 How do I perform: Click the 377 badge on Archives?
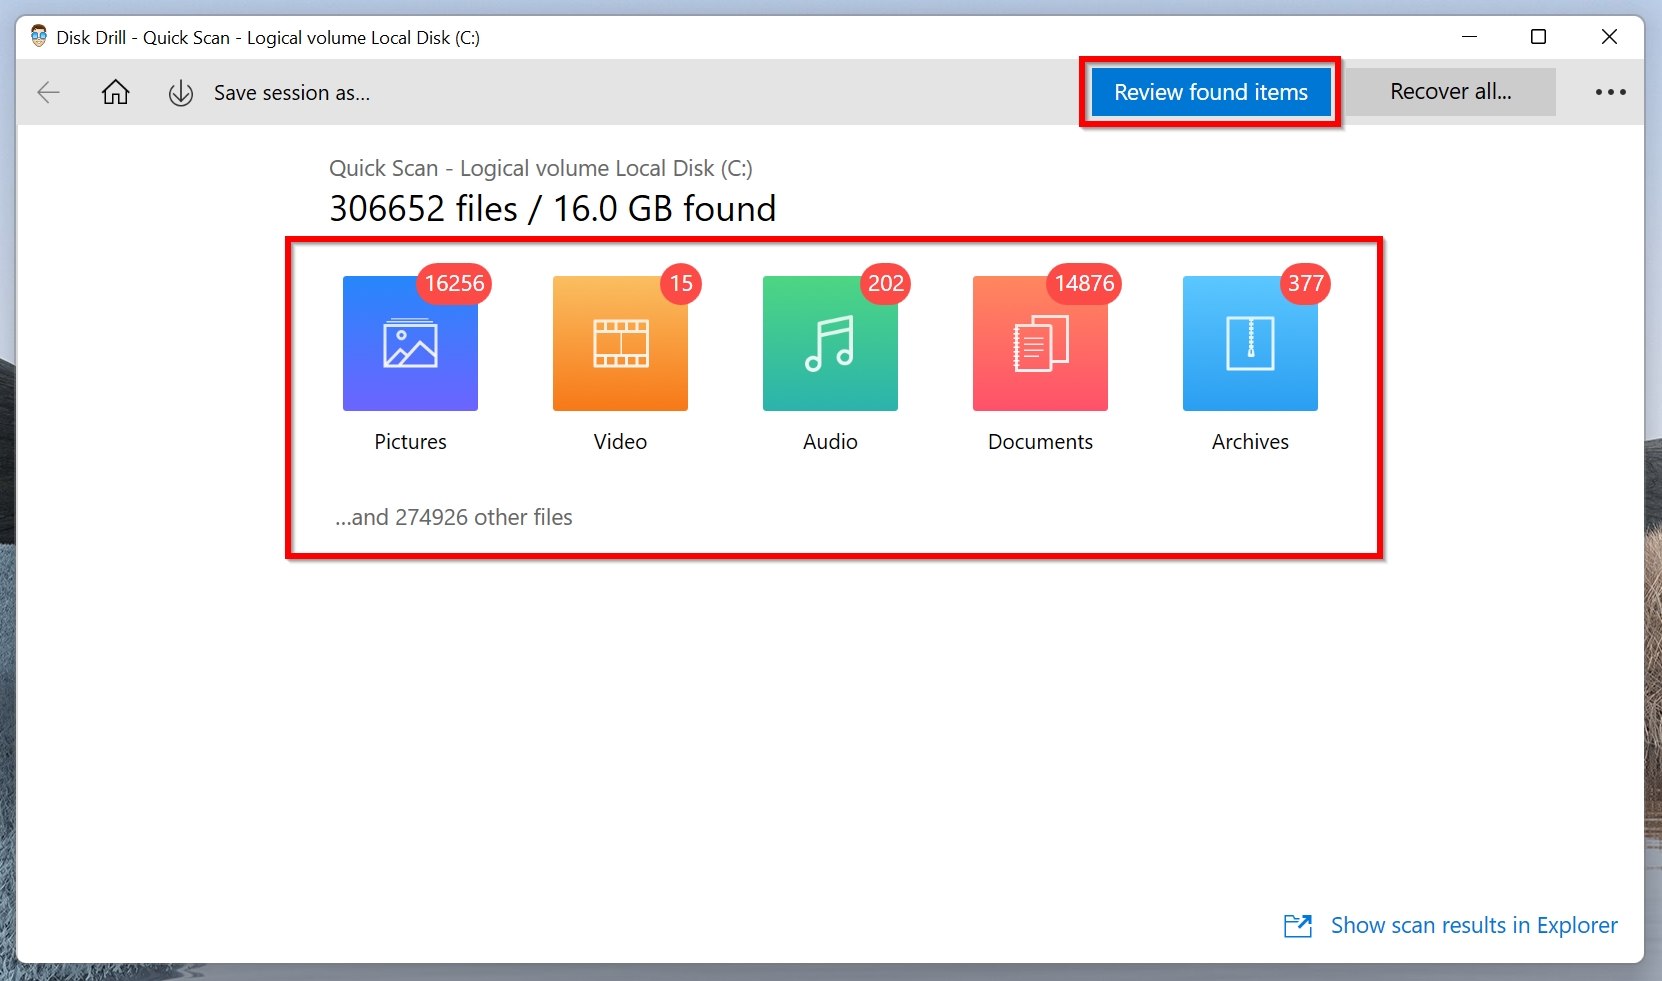[1305, 284]
